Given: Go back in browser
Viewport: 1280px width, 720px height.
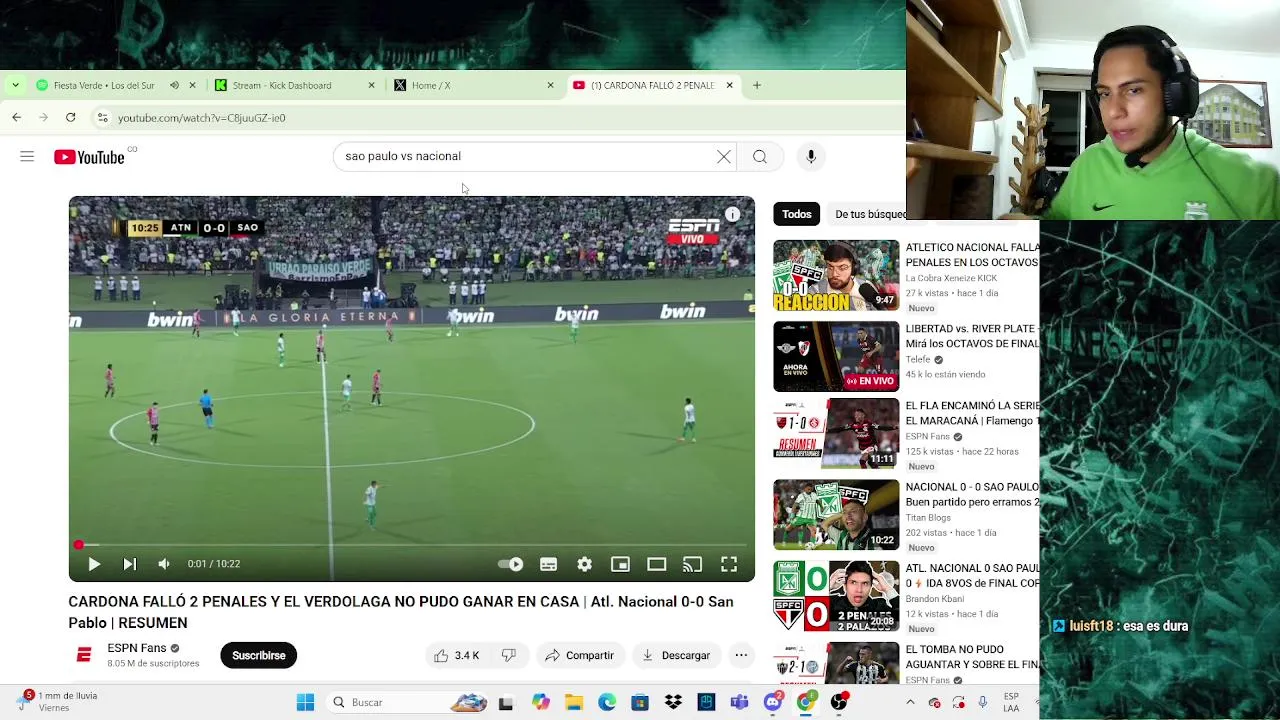Looking at the screenshot, I should pyautogui.click(x=17, y=117).
